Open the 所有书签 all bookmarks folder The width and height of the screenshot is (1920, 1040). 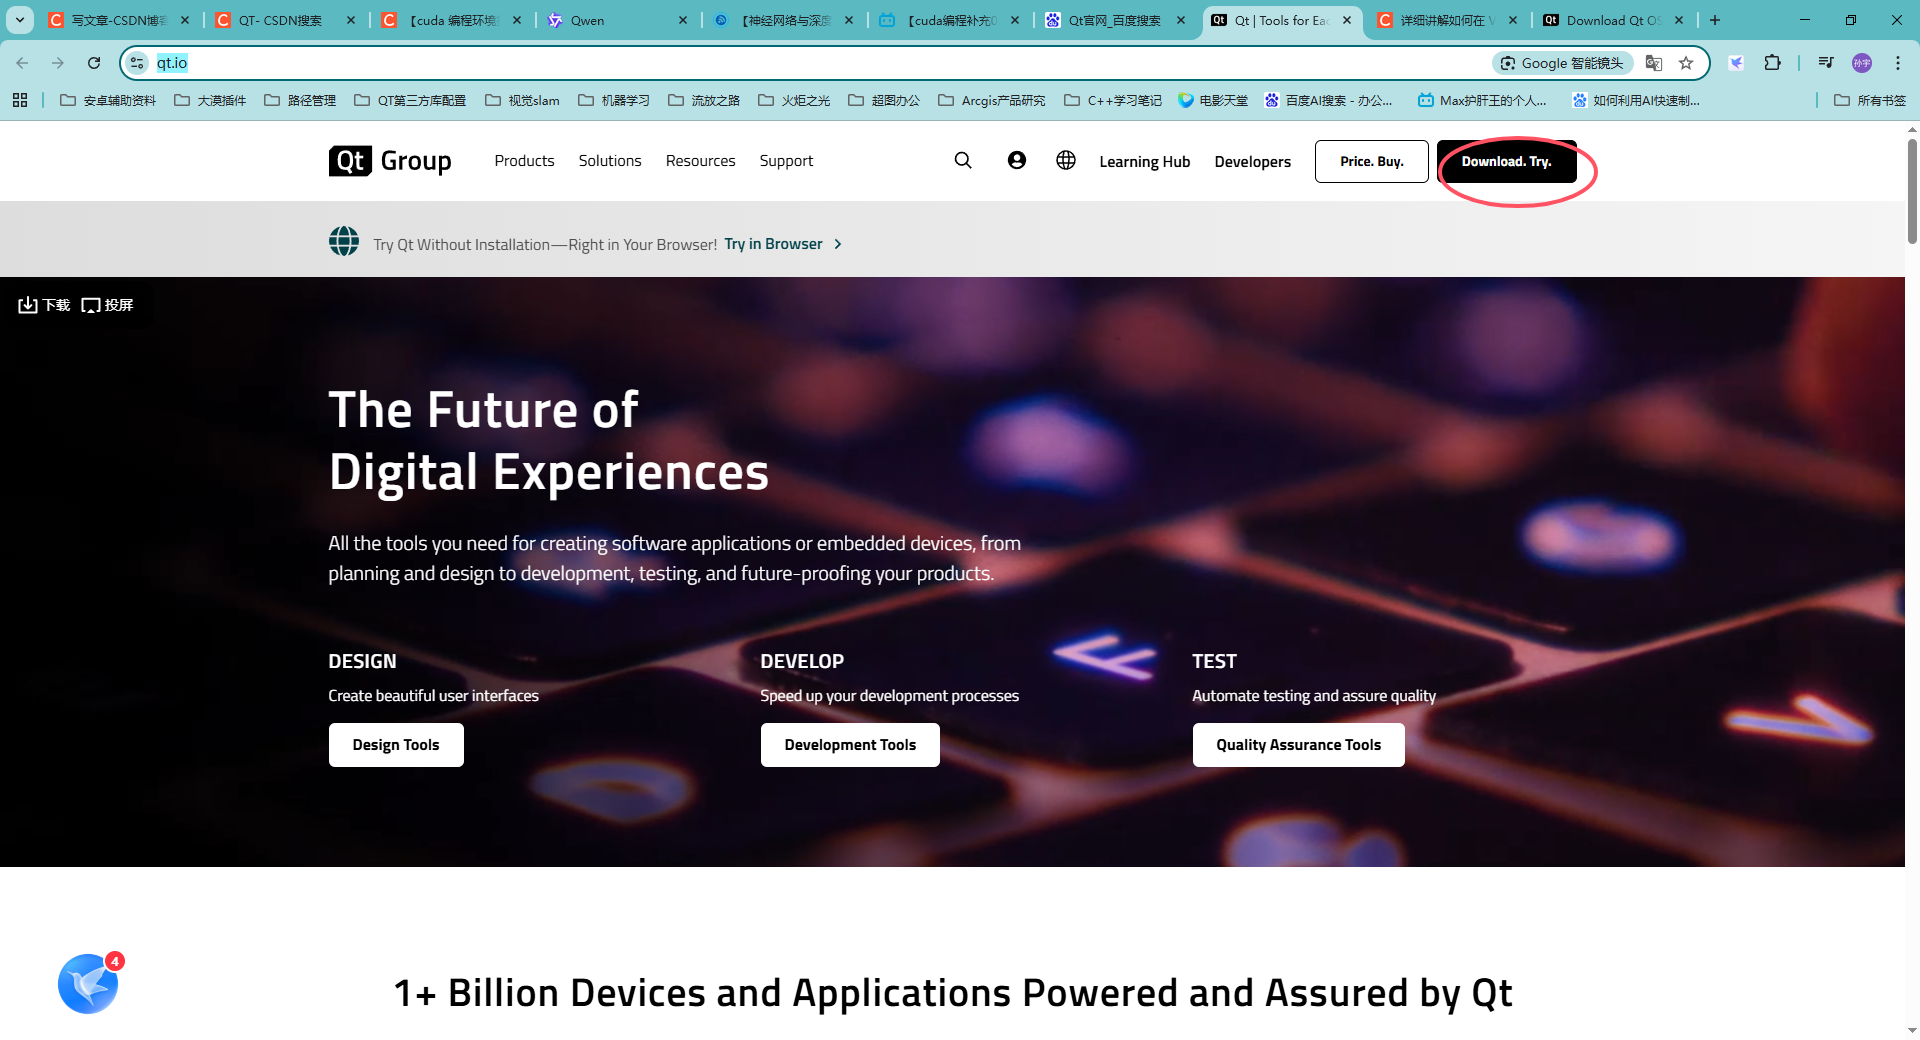click(1870, 100)
